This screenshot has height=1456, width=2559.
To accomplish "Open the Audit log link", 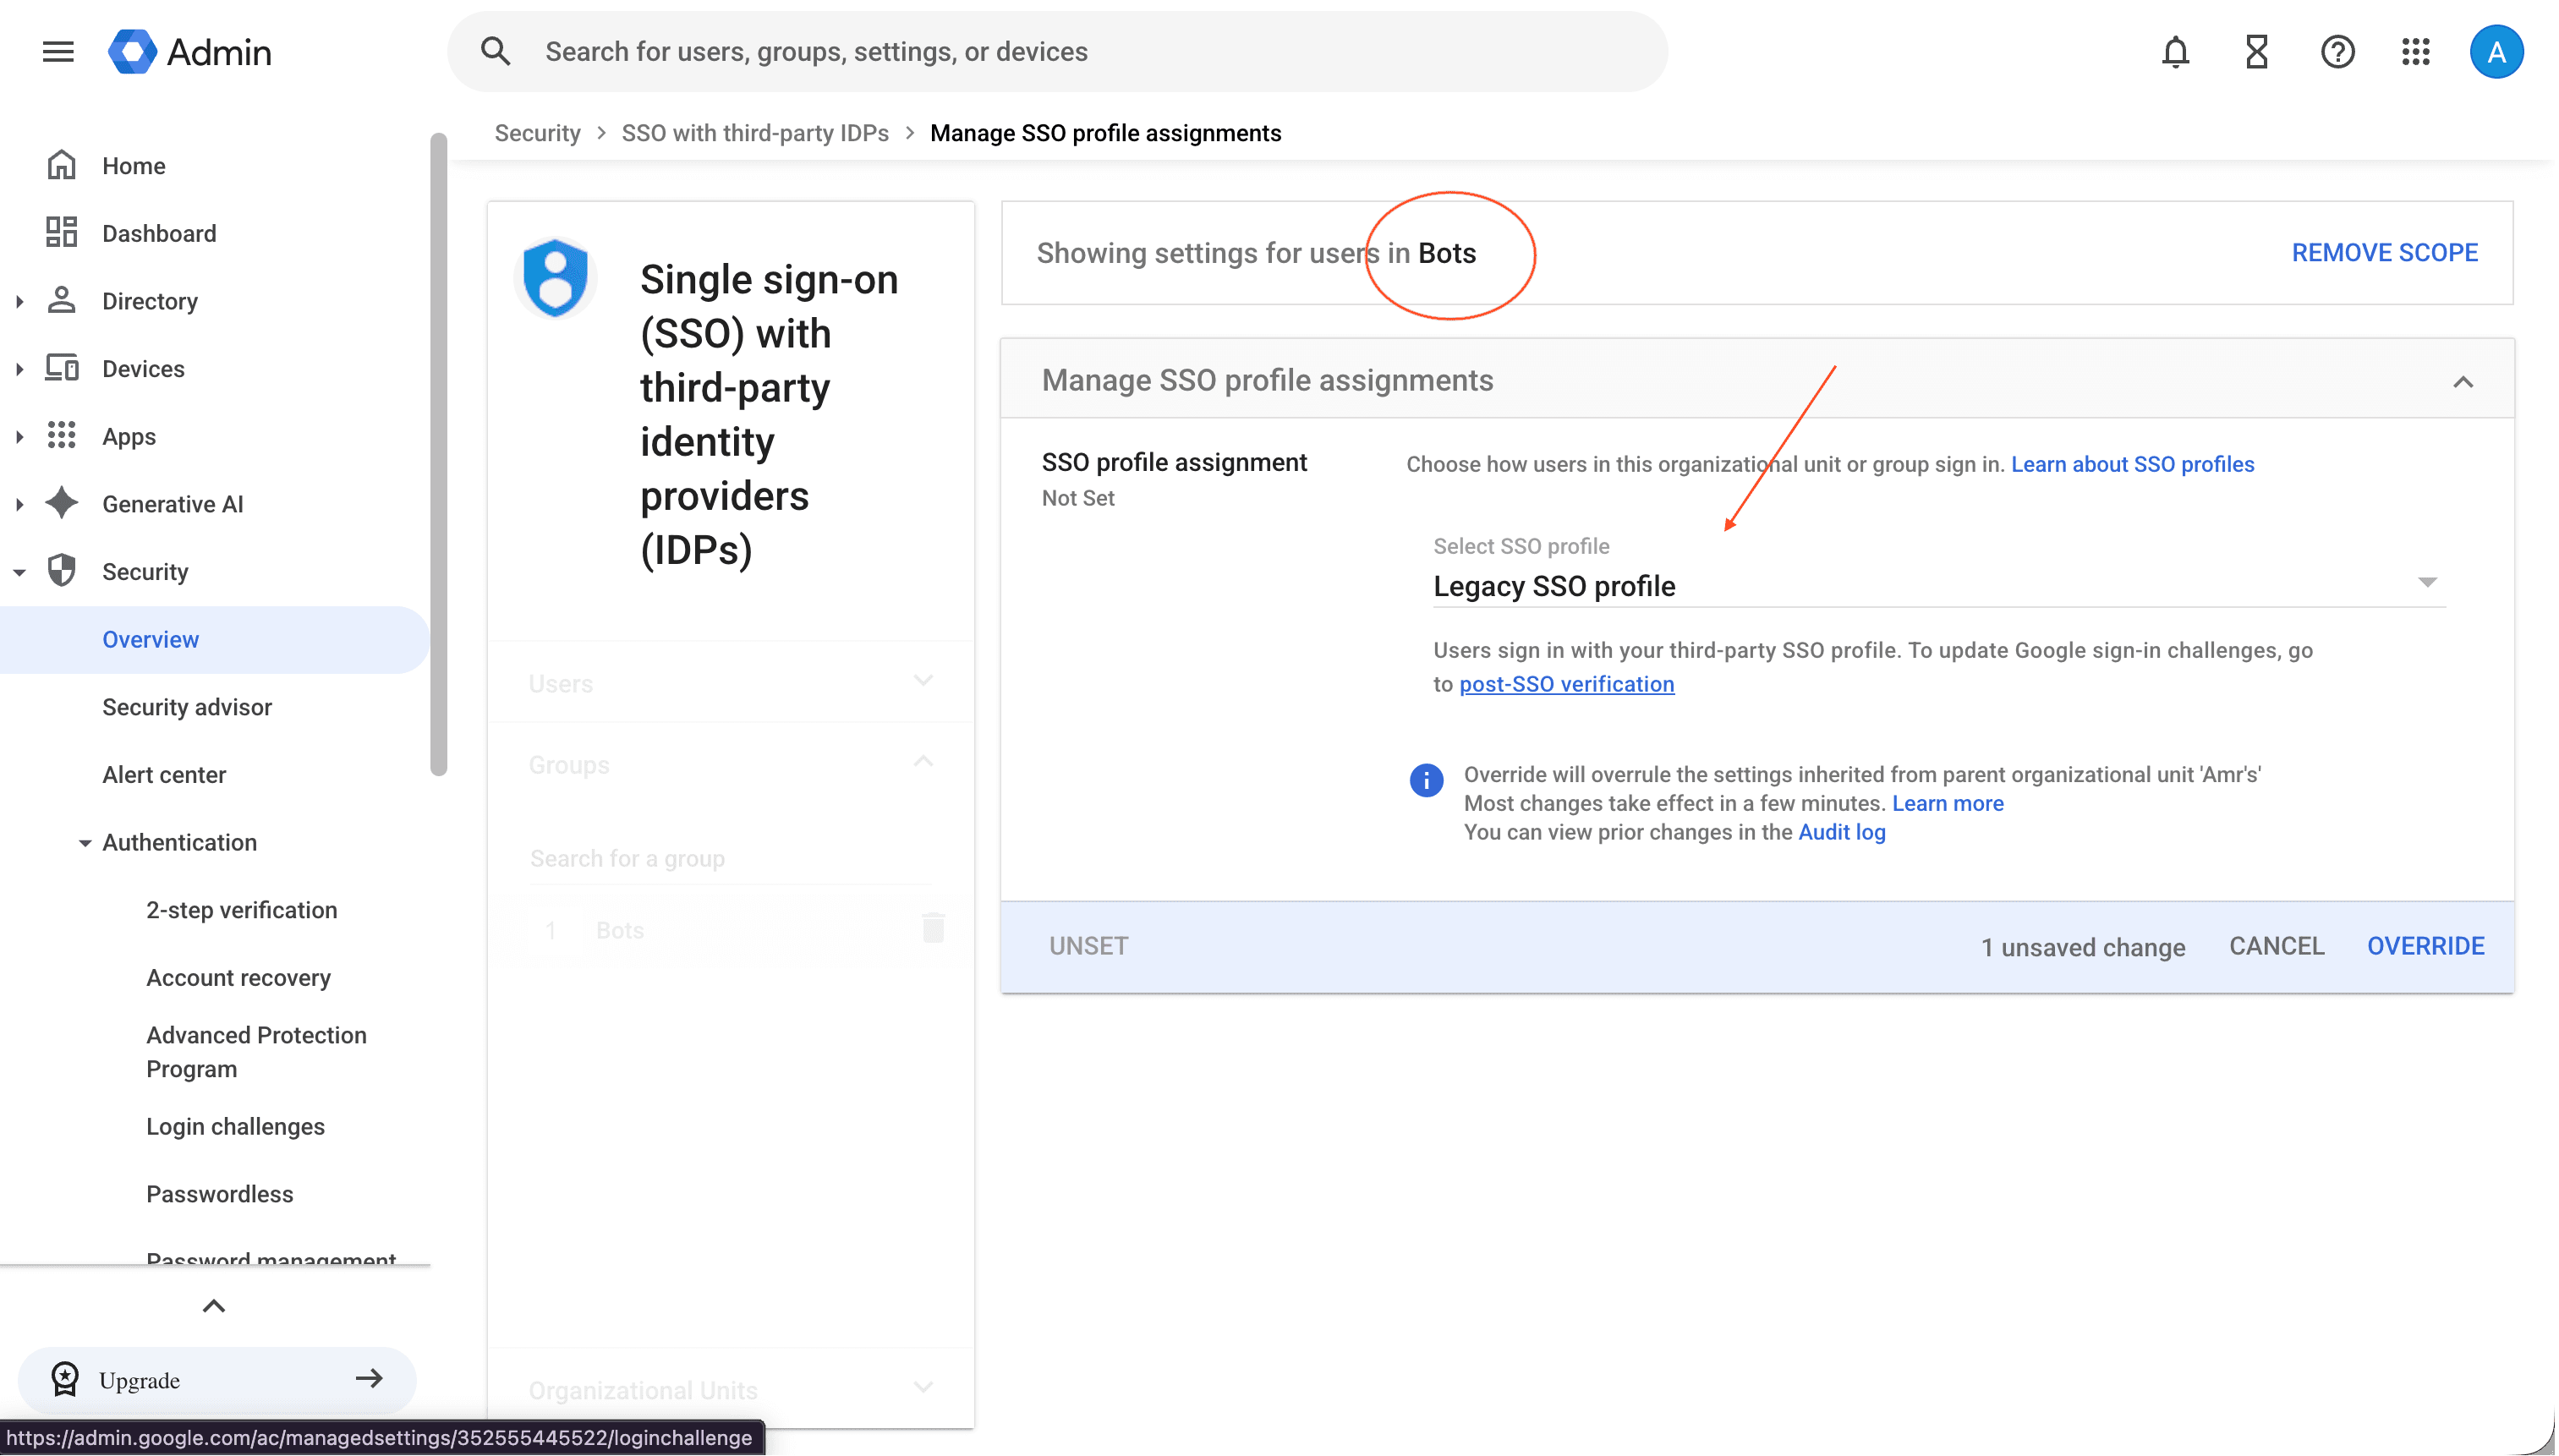I will 1842,832.
